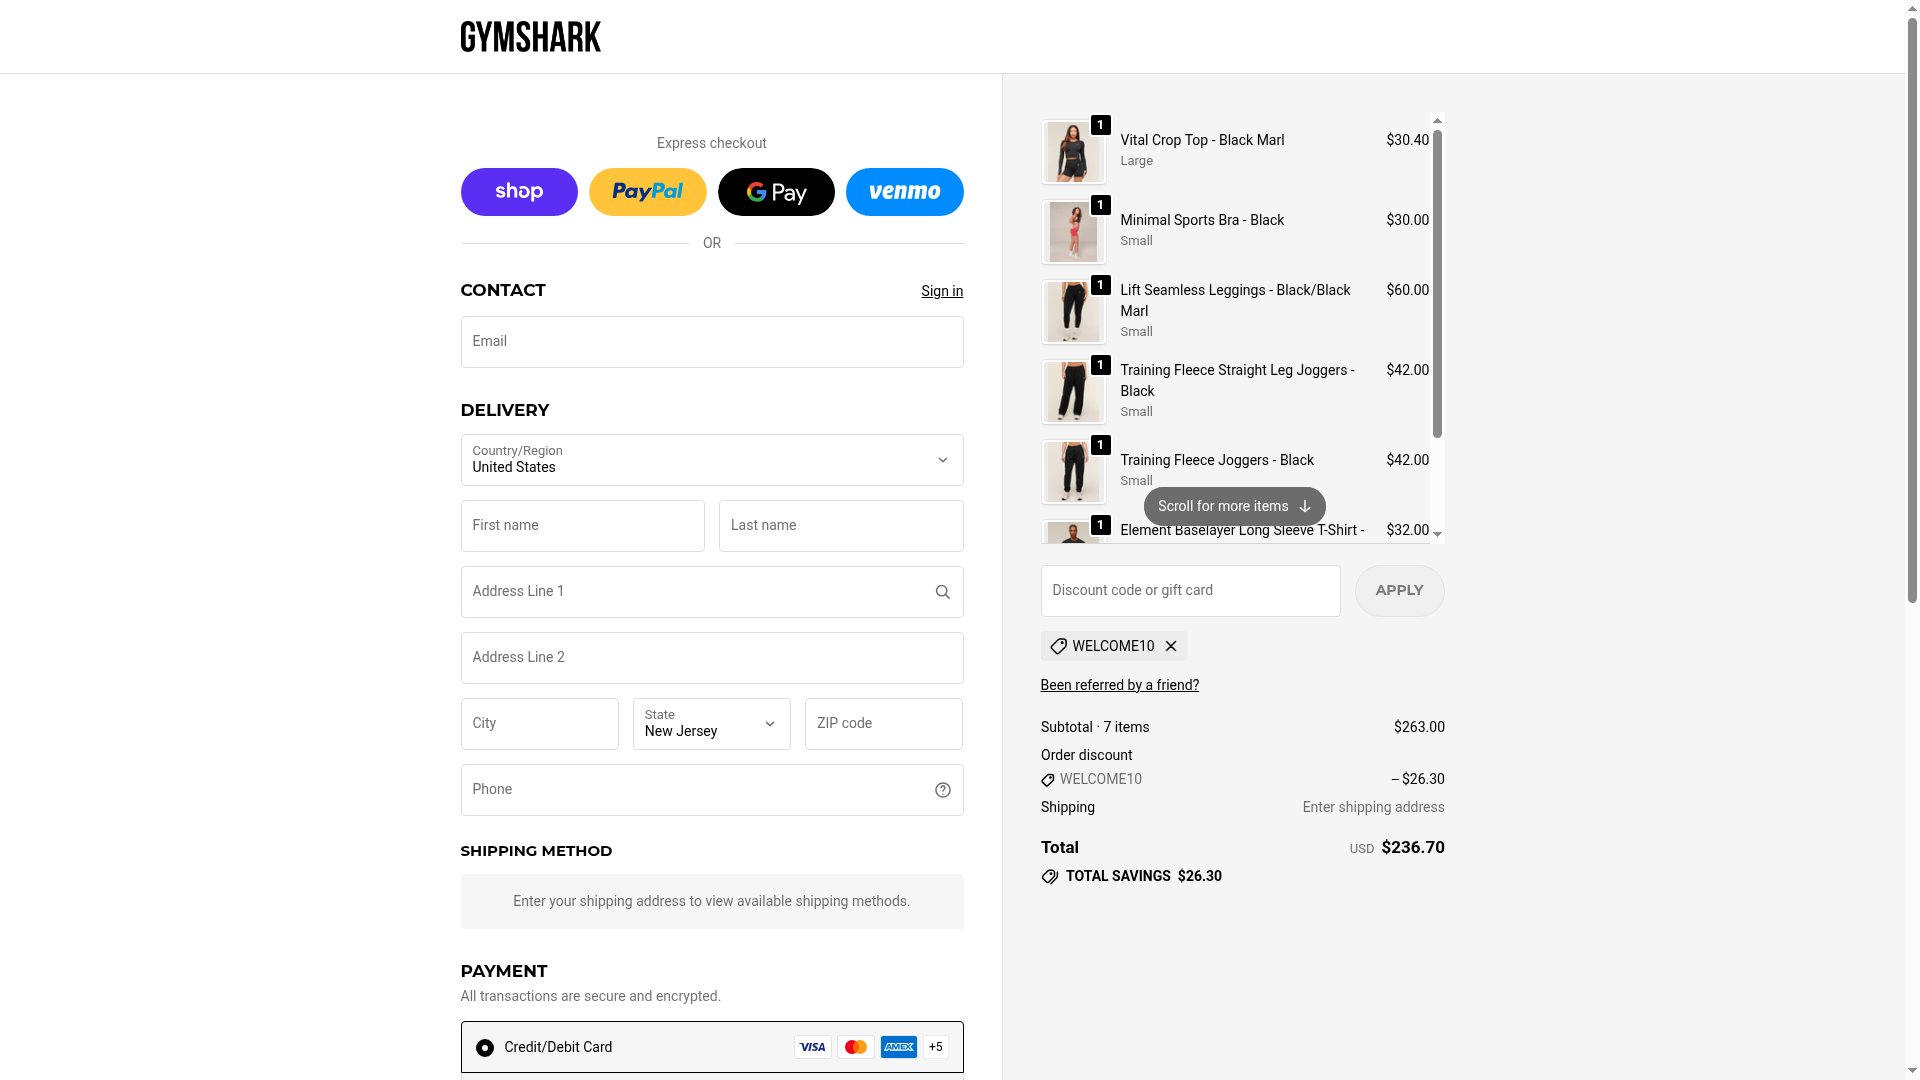The height and width of the screenshot is (1080, 1920).
Task: Open the Country/Region dropdown
Action: click(712, 460)
